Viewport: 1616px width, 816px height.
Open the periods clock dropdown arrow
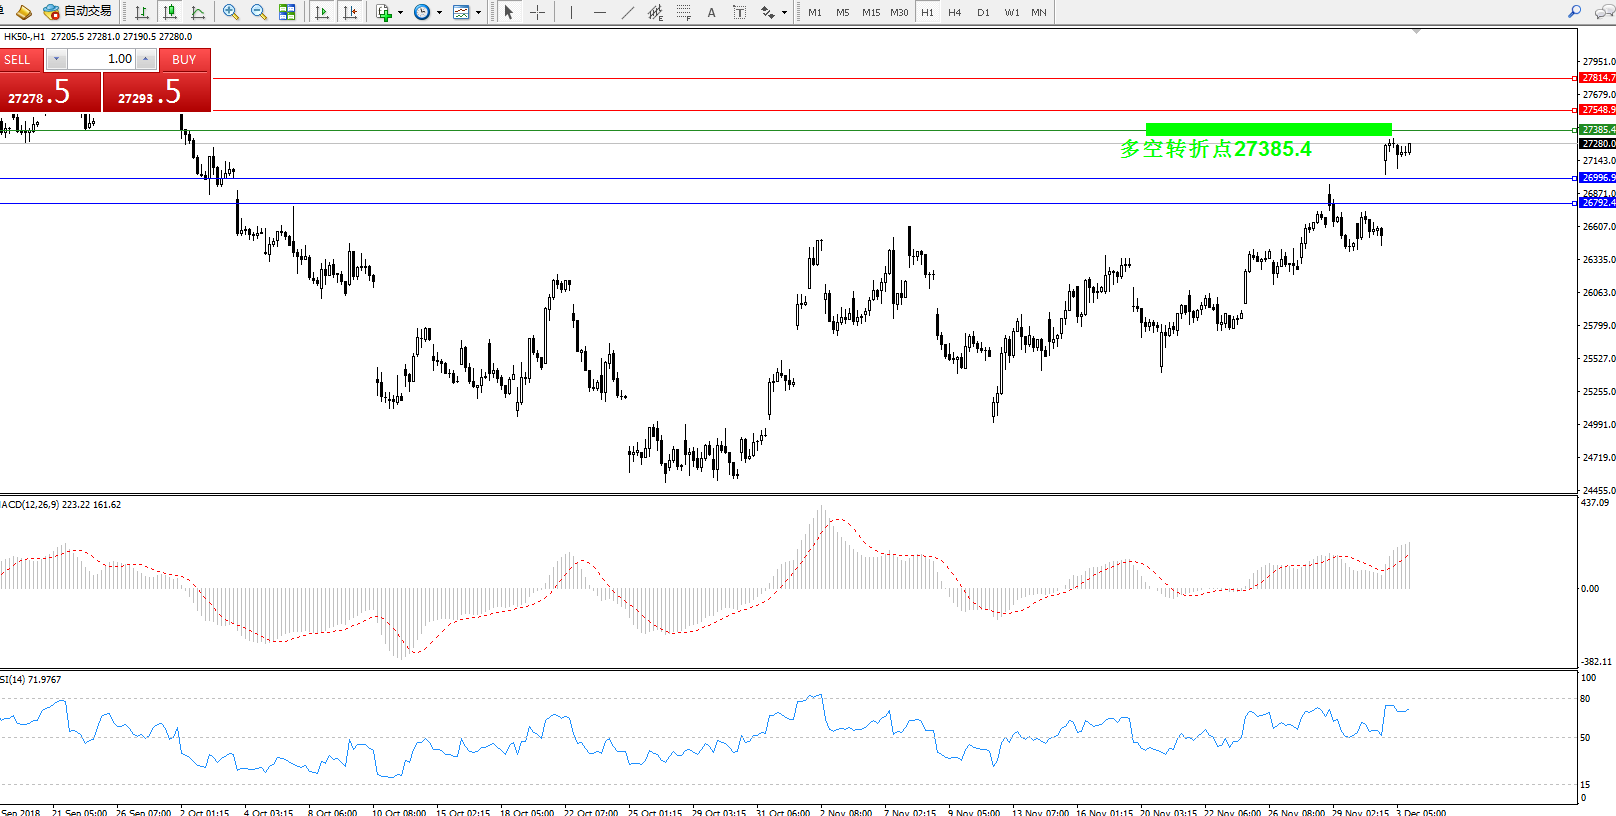coord(439,13)
